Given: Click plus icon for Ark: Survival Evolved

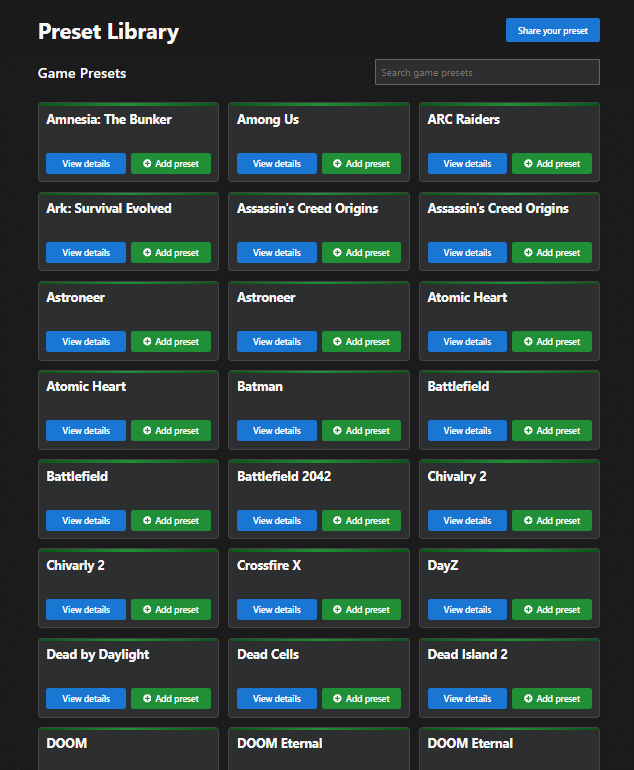Looking at the screenshot, I should pyautogui.click(x=147, y=252).
